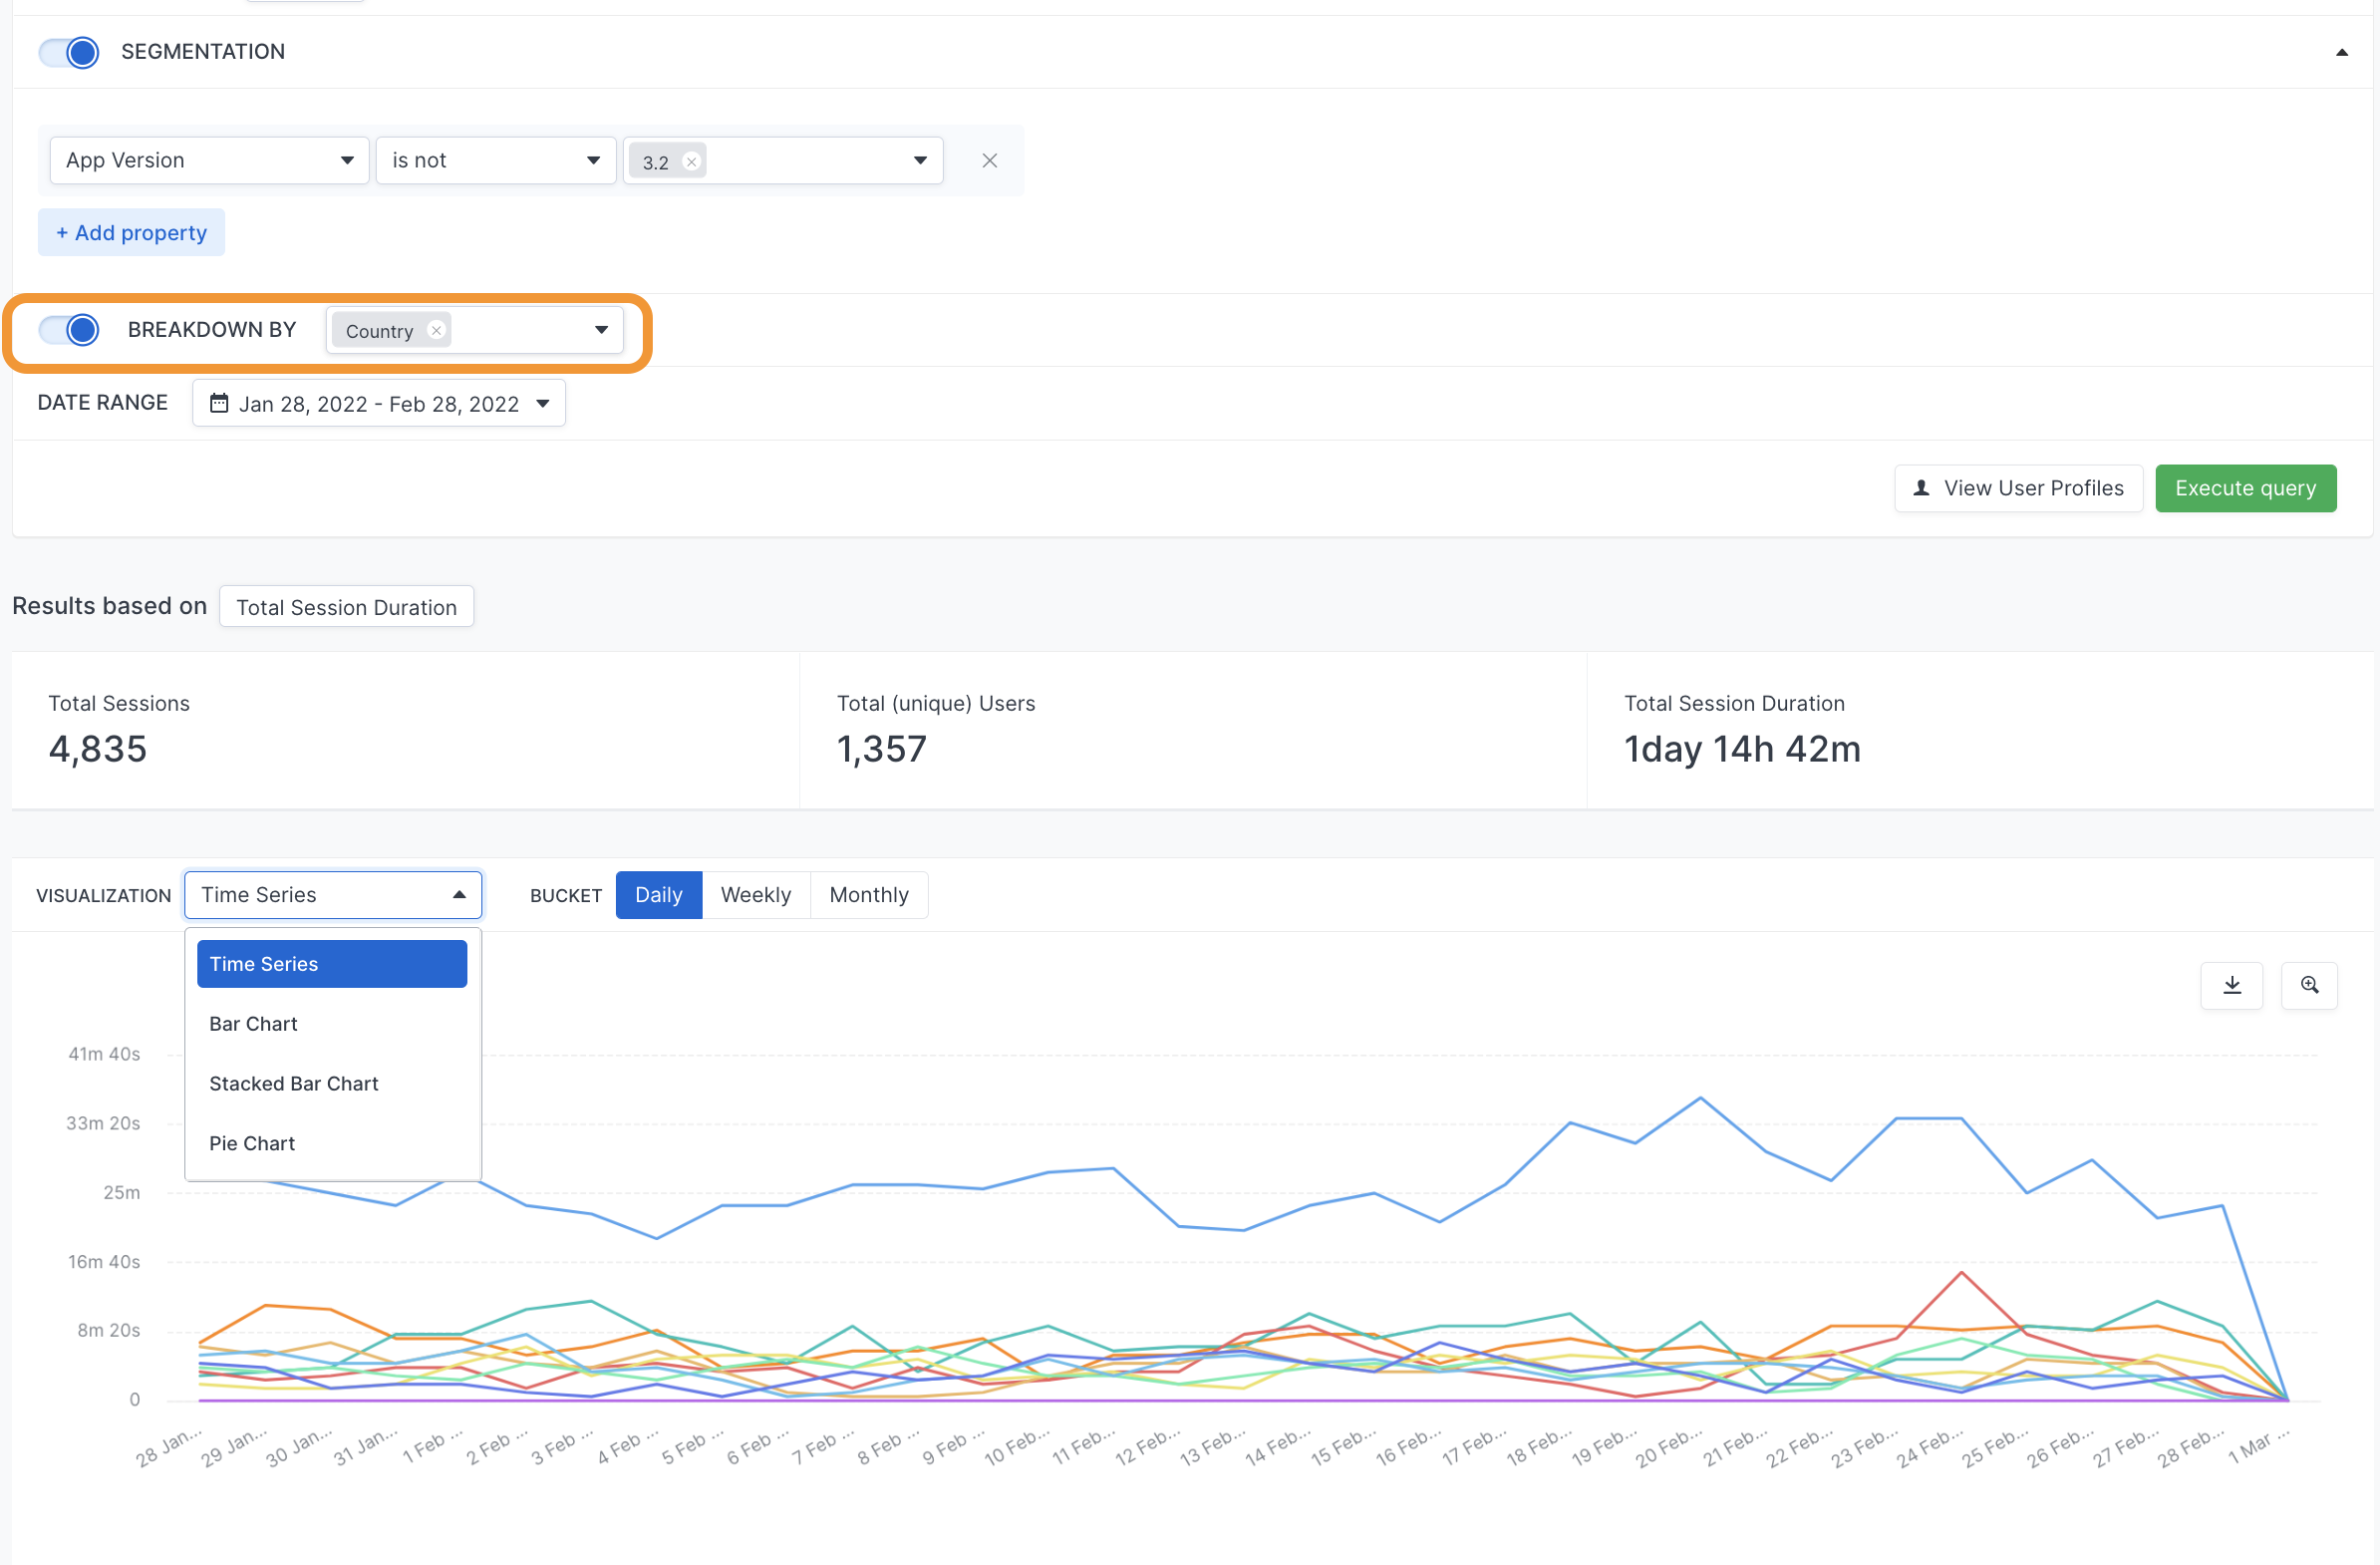
Task: Switch bucket to Weekly
Action: click(756, 895)
